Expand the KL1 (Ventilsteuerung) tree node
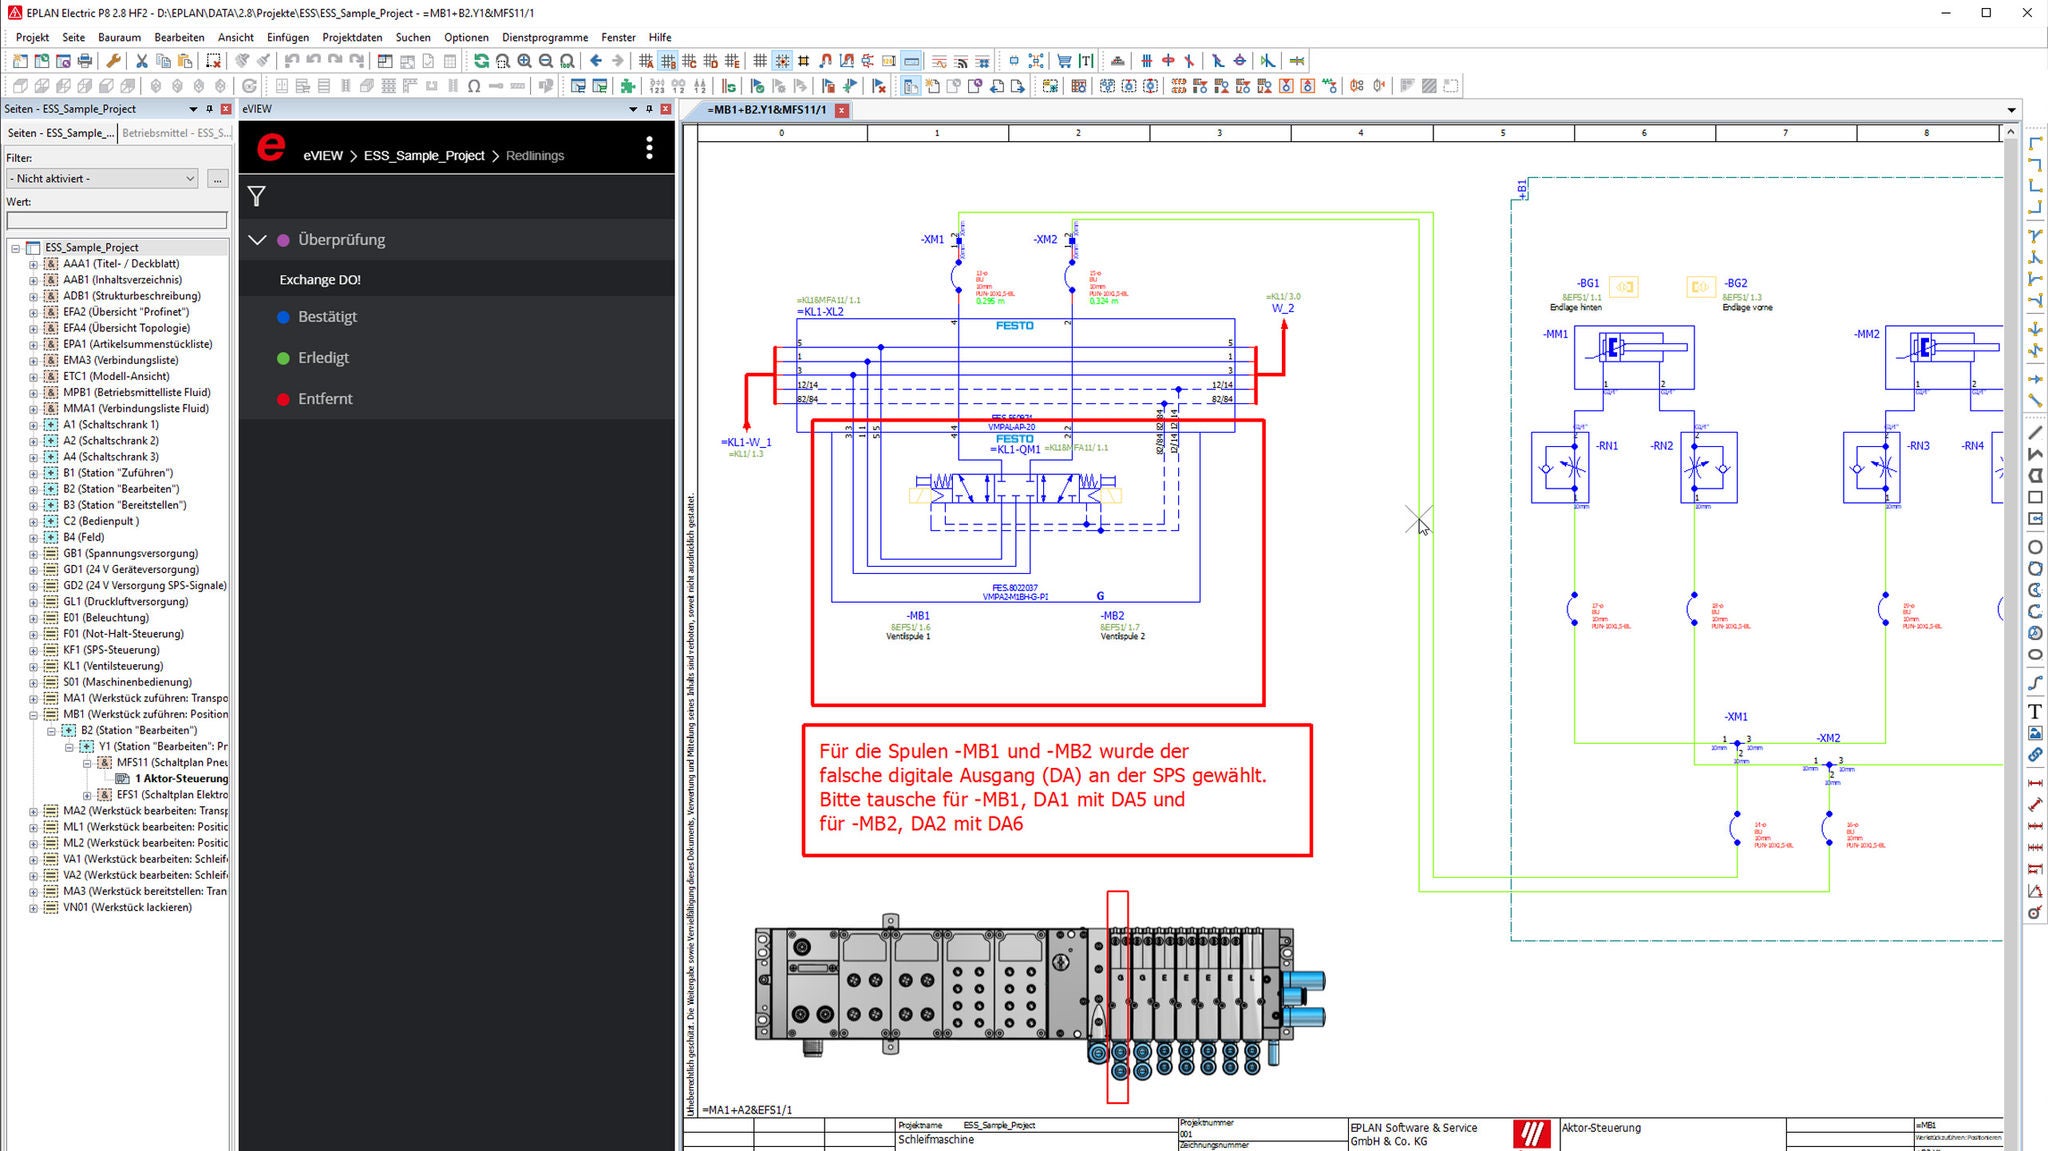 tap(33, 665)
